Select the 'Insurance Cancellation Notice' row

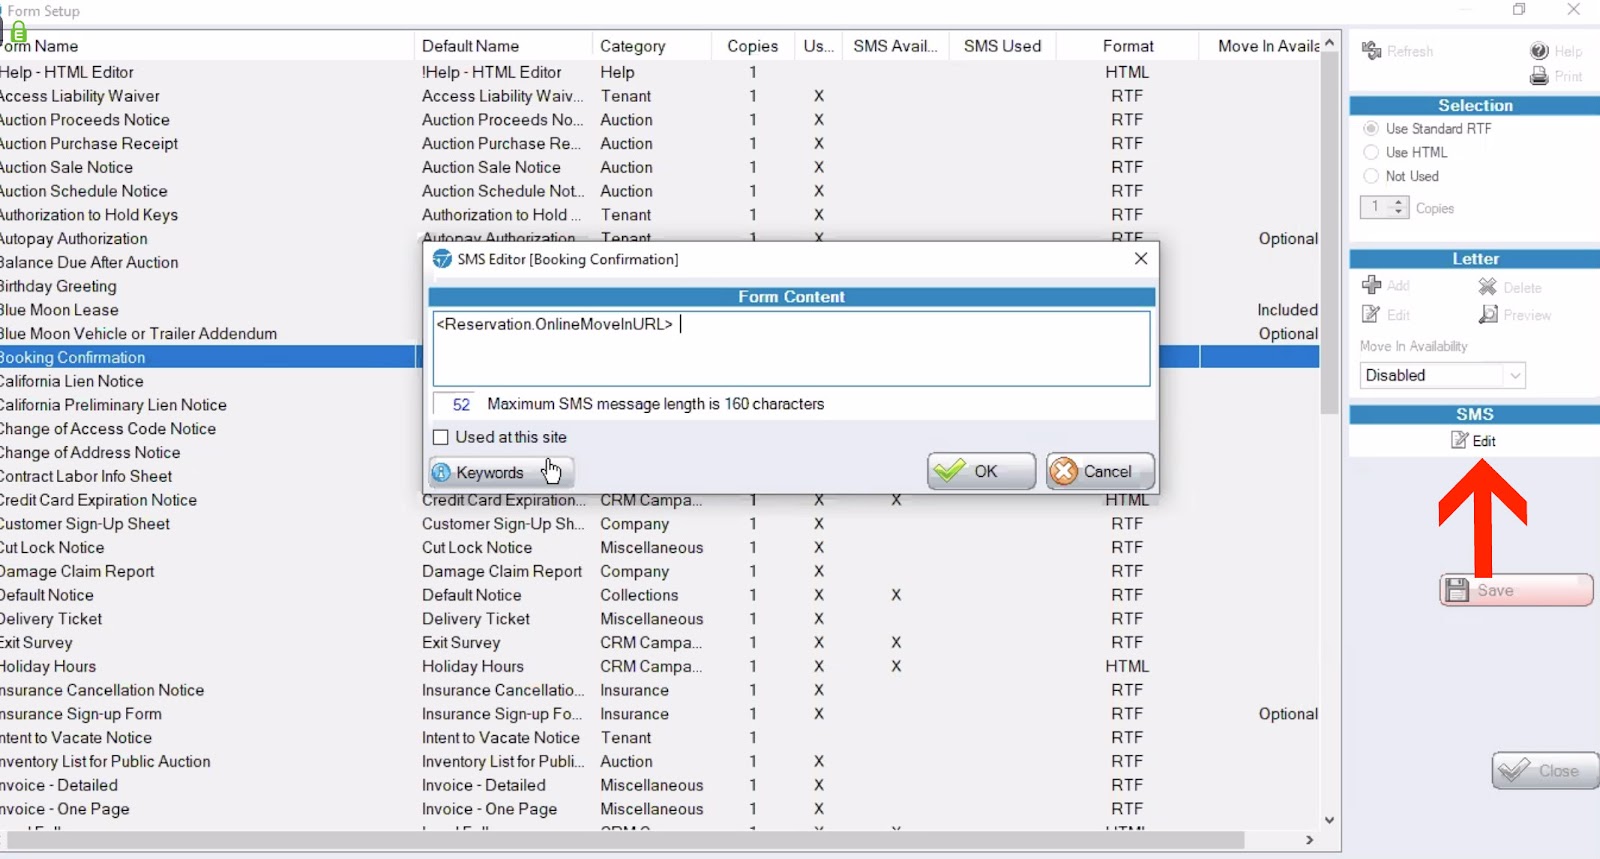pyautogui.click(x=660, y=691)
